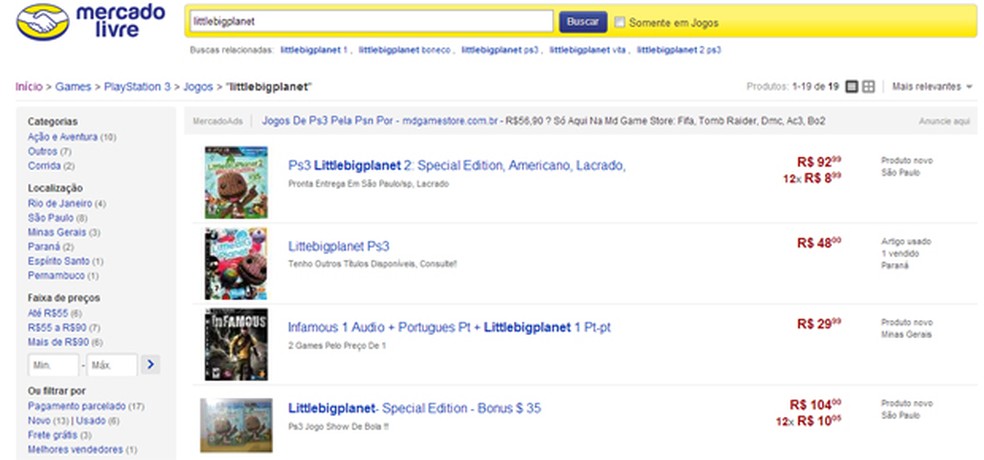Switch to list view icon
Viewport: 984px width, 460px height.
pos(852,87)
